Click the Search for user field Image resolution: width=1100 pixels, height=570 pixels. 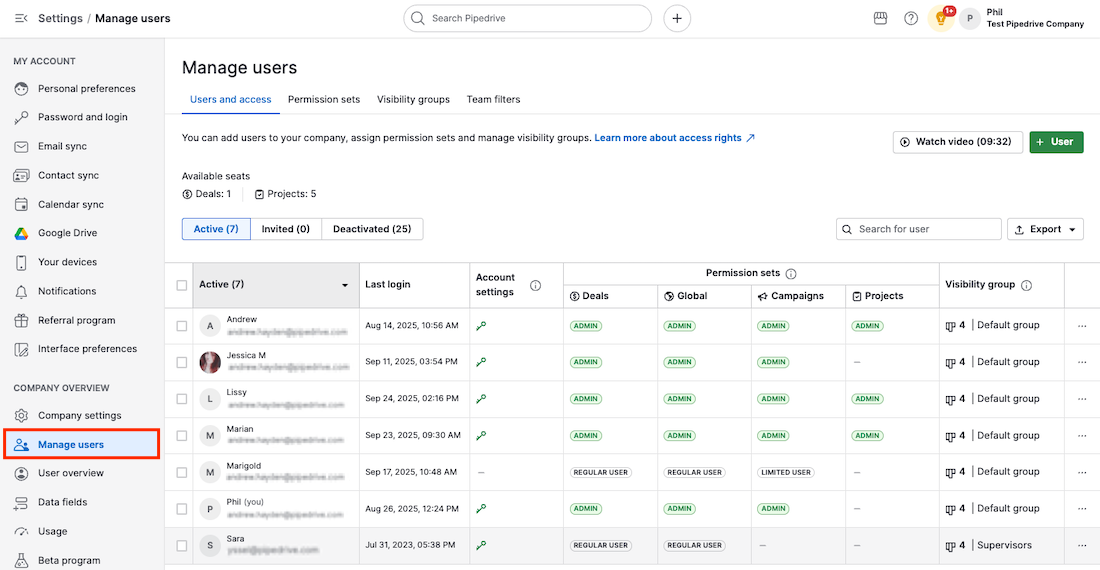tap(919, 229)
